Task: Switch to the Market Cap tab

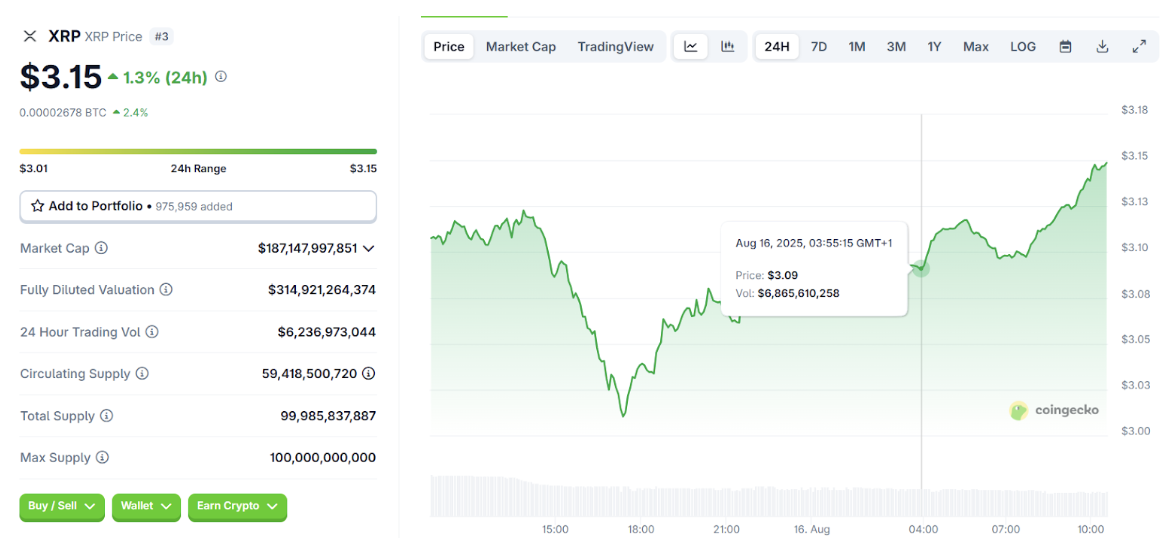Action: 521,46
